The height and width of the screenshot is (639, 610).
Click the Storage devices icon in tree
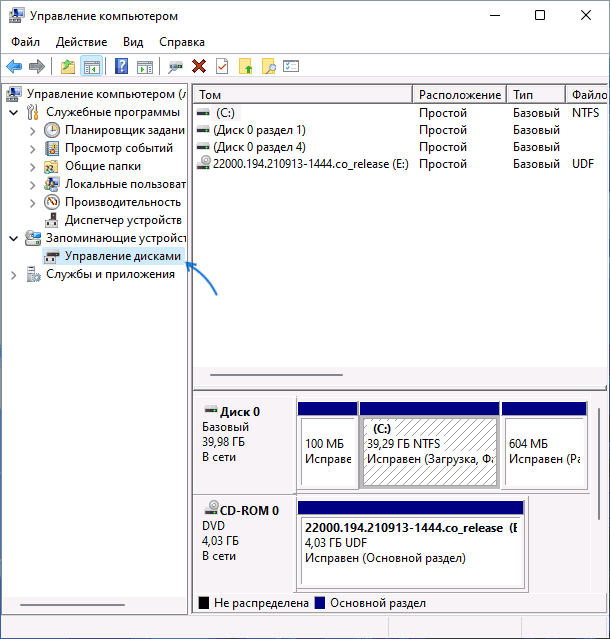coord(33,238)
